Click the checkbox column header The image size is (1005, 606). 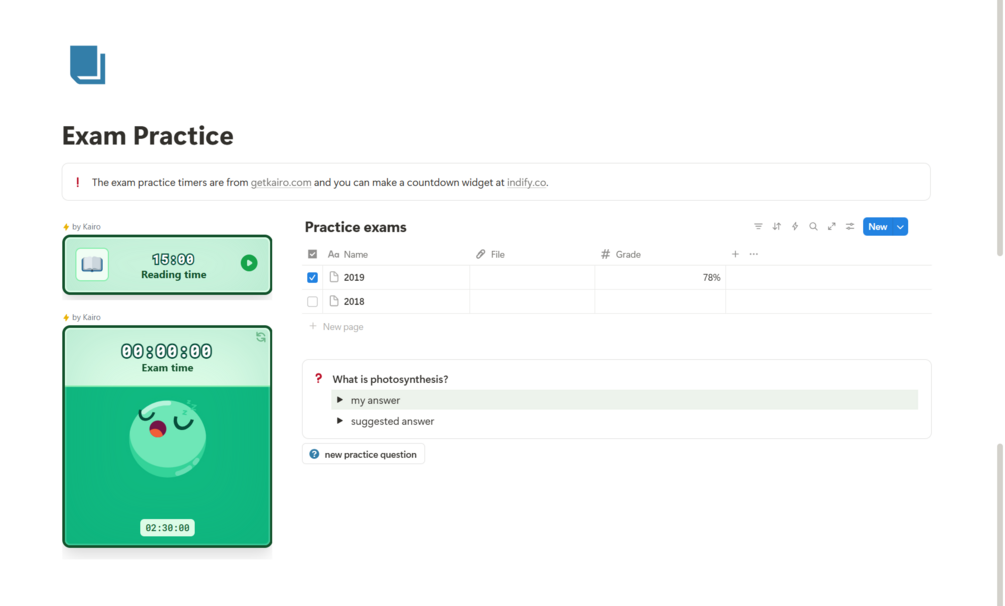(312, 254)
